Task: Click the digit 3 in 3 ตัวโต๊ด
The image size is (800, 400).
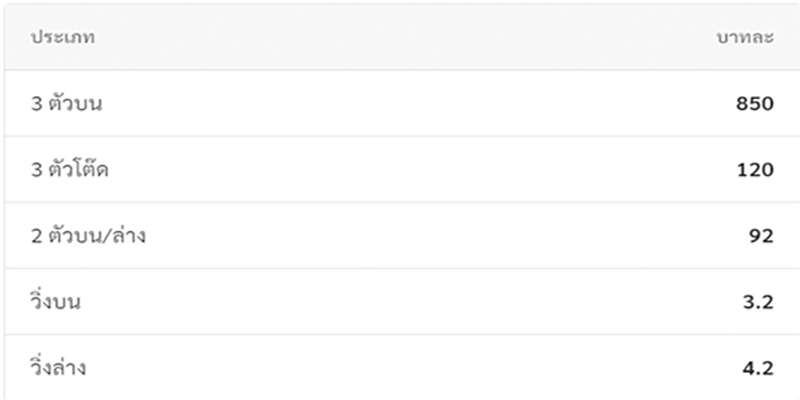Action: pyautogui.click(x=37, y=170)
